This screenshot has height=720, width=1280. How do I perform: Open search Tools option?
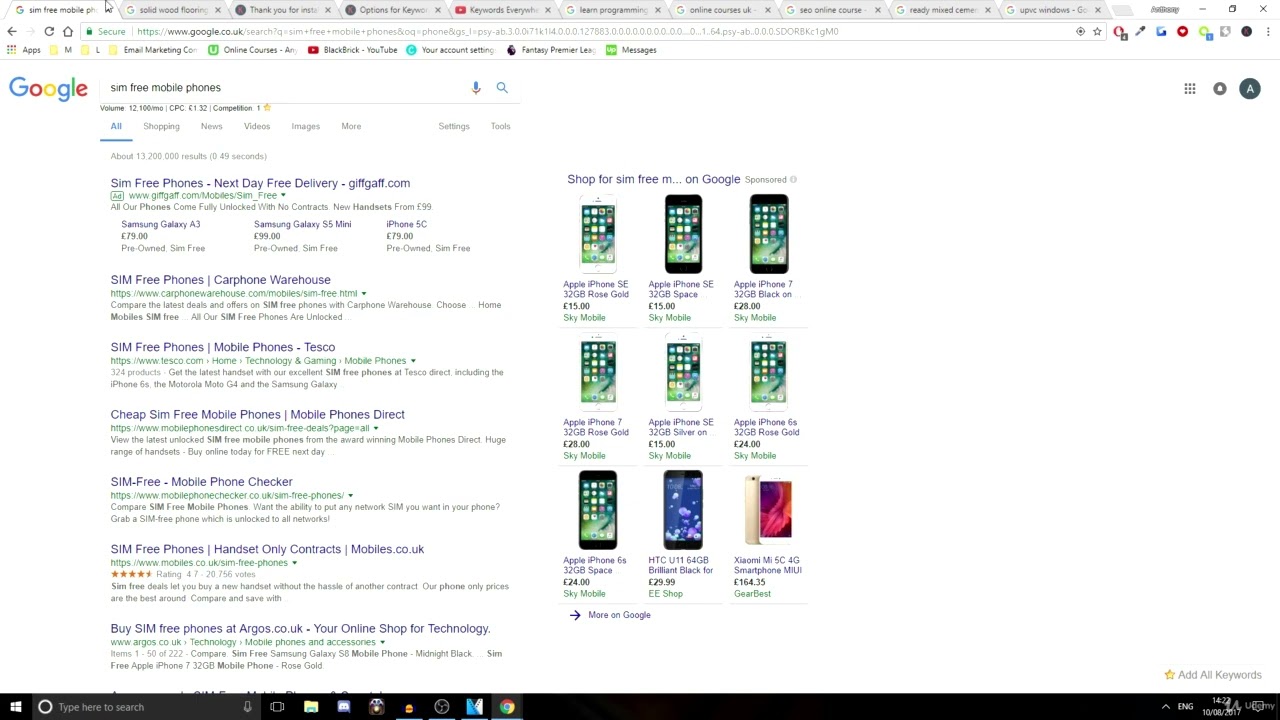(501, 126)
